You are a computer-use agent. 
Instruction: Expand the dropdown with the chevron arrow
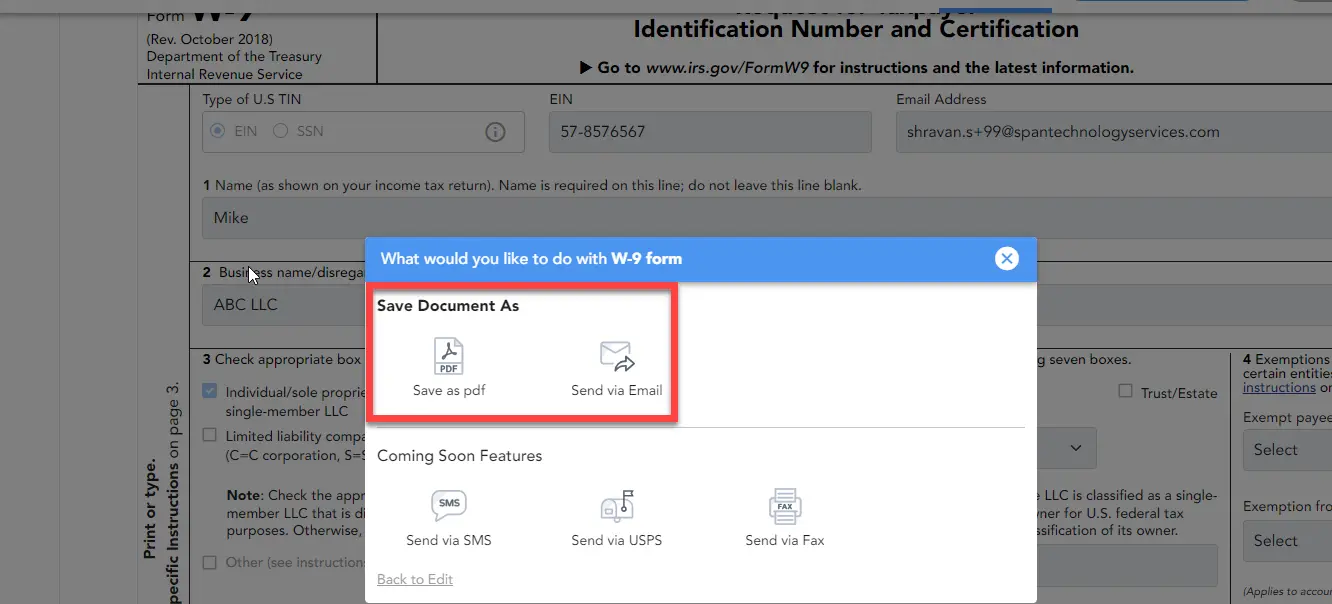click(1076, 447)
